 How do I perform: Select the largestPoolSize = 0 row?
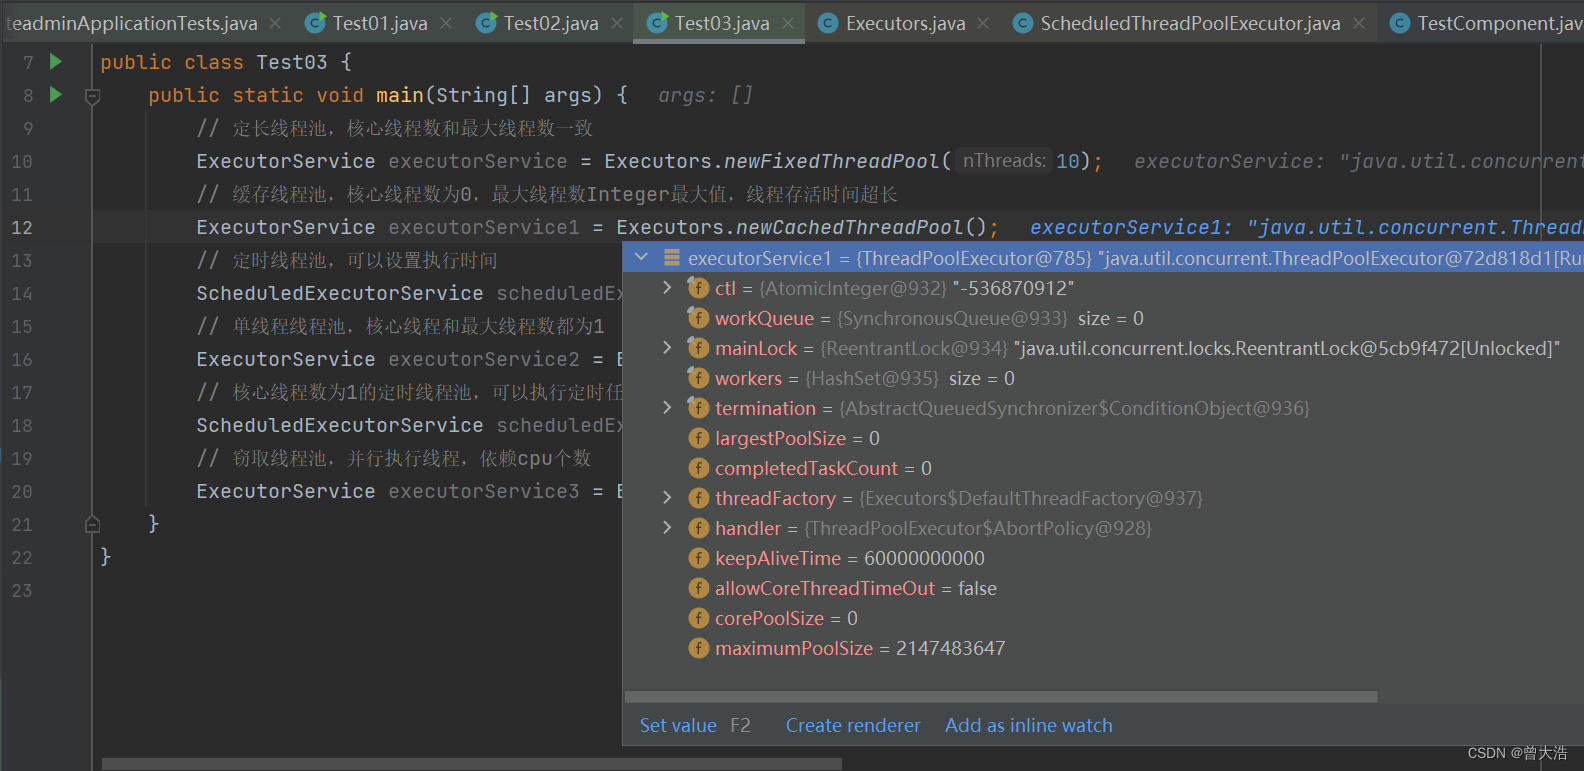click(1103, 438)
